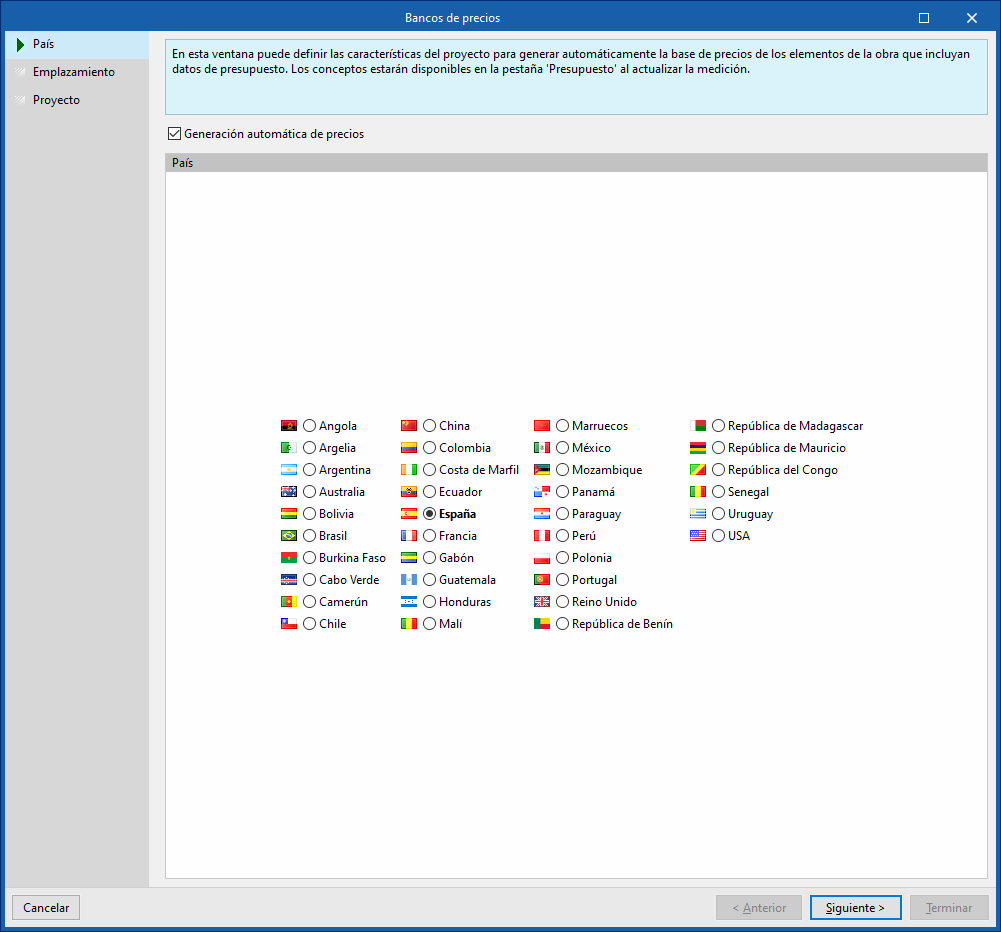Click the Cancelar button

tap(46, 908)
